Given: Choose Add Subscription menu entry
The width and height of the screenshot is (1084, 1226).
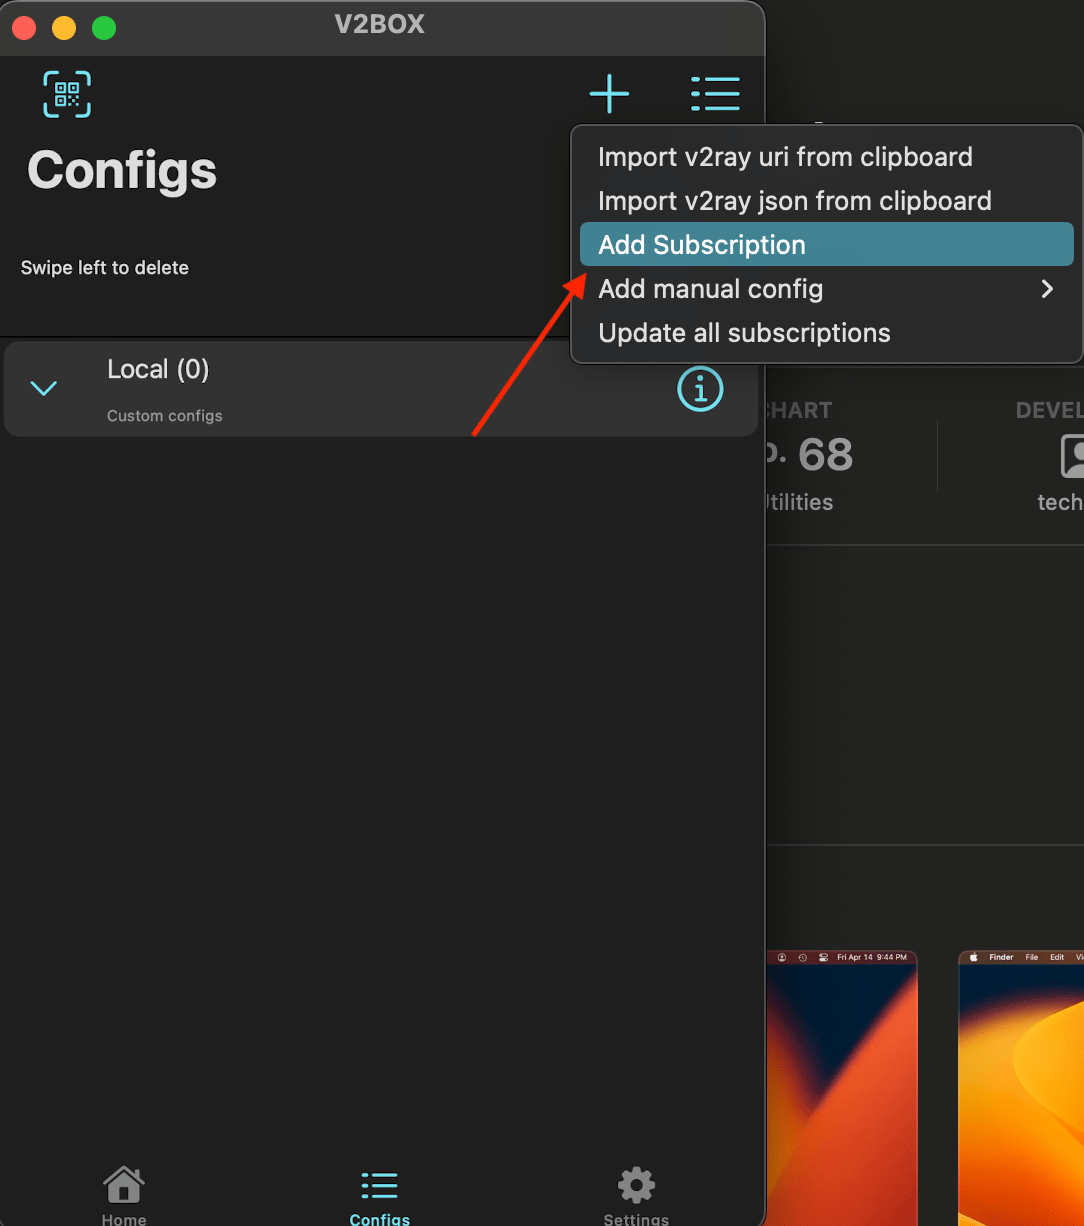Looking at the screenshot, I should coord(826,245).
